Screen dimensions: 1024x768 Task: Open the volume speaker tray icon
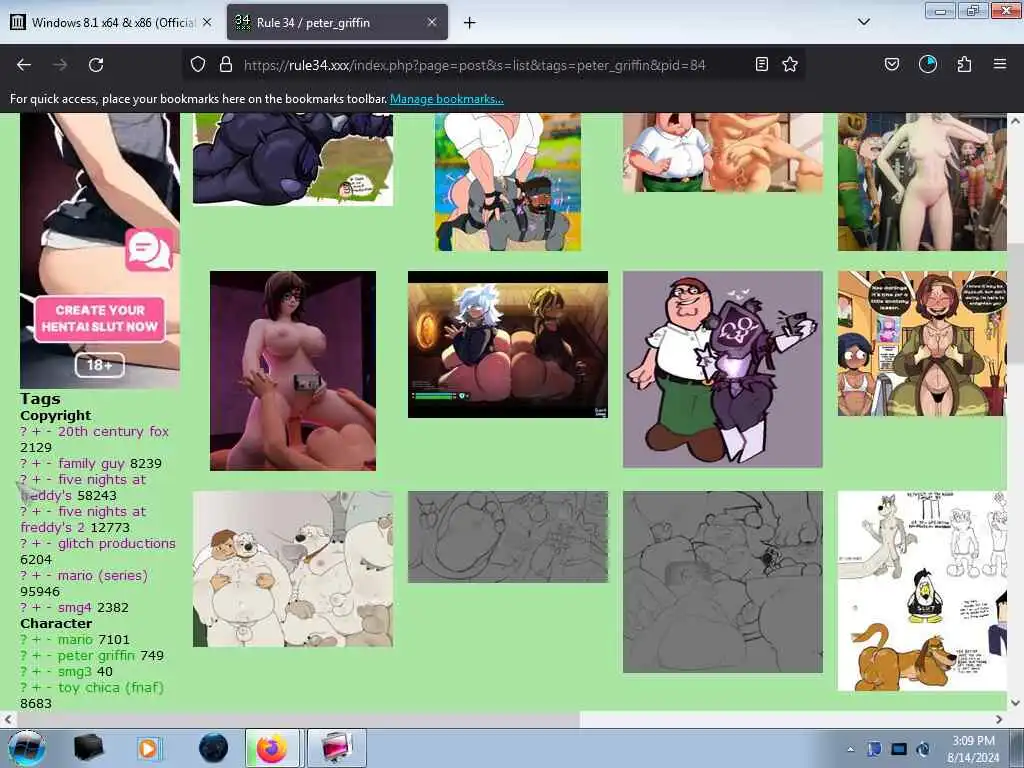tap(923, 749)
